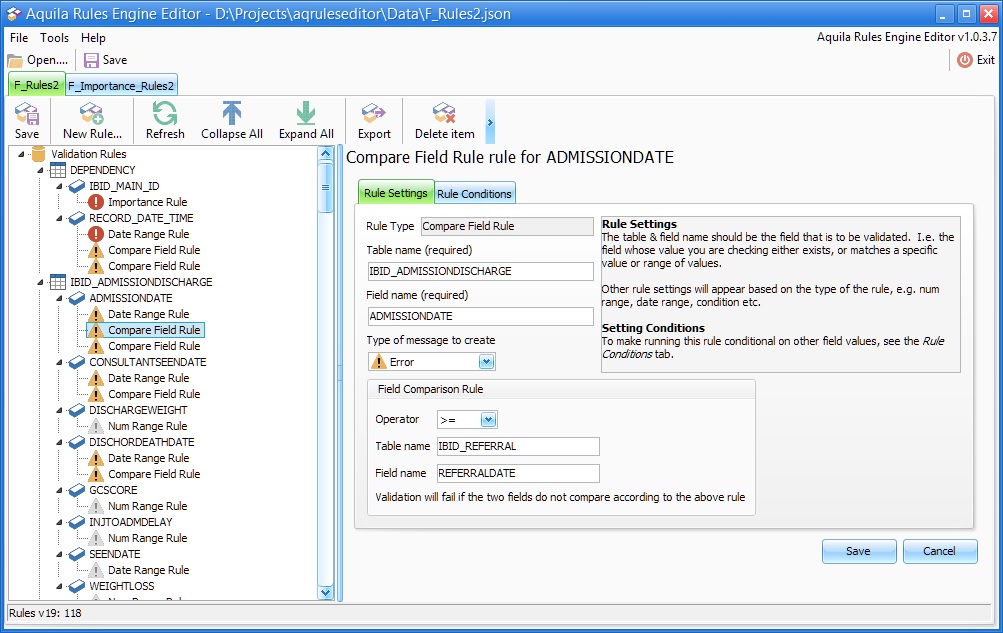Click the Delete item toolbar icon

[444, 113]
